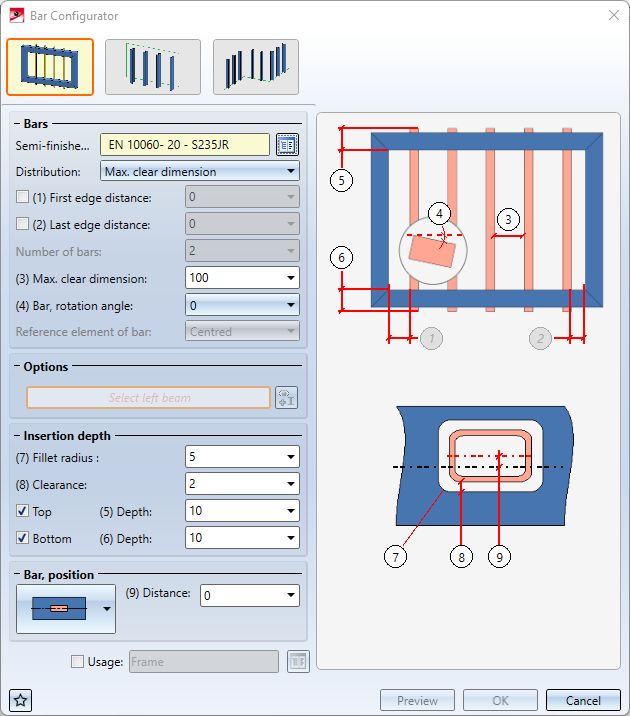
Task: Open semi-finished product catalogue icon
Action: [x=288, y=145]
